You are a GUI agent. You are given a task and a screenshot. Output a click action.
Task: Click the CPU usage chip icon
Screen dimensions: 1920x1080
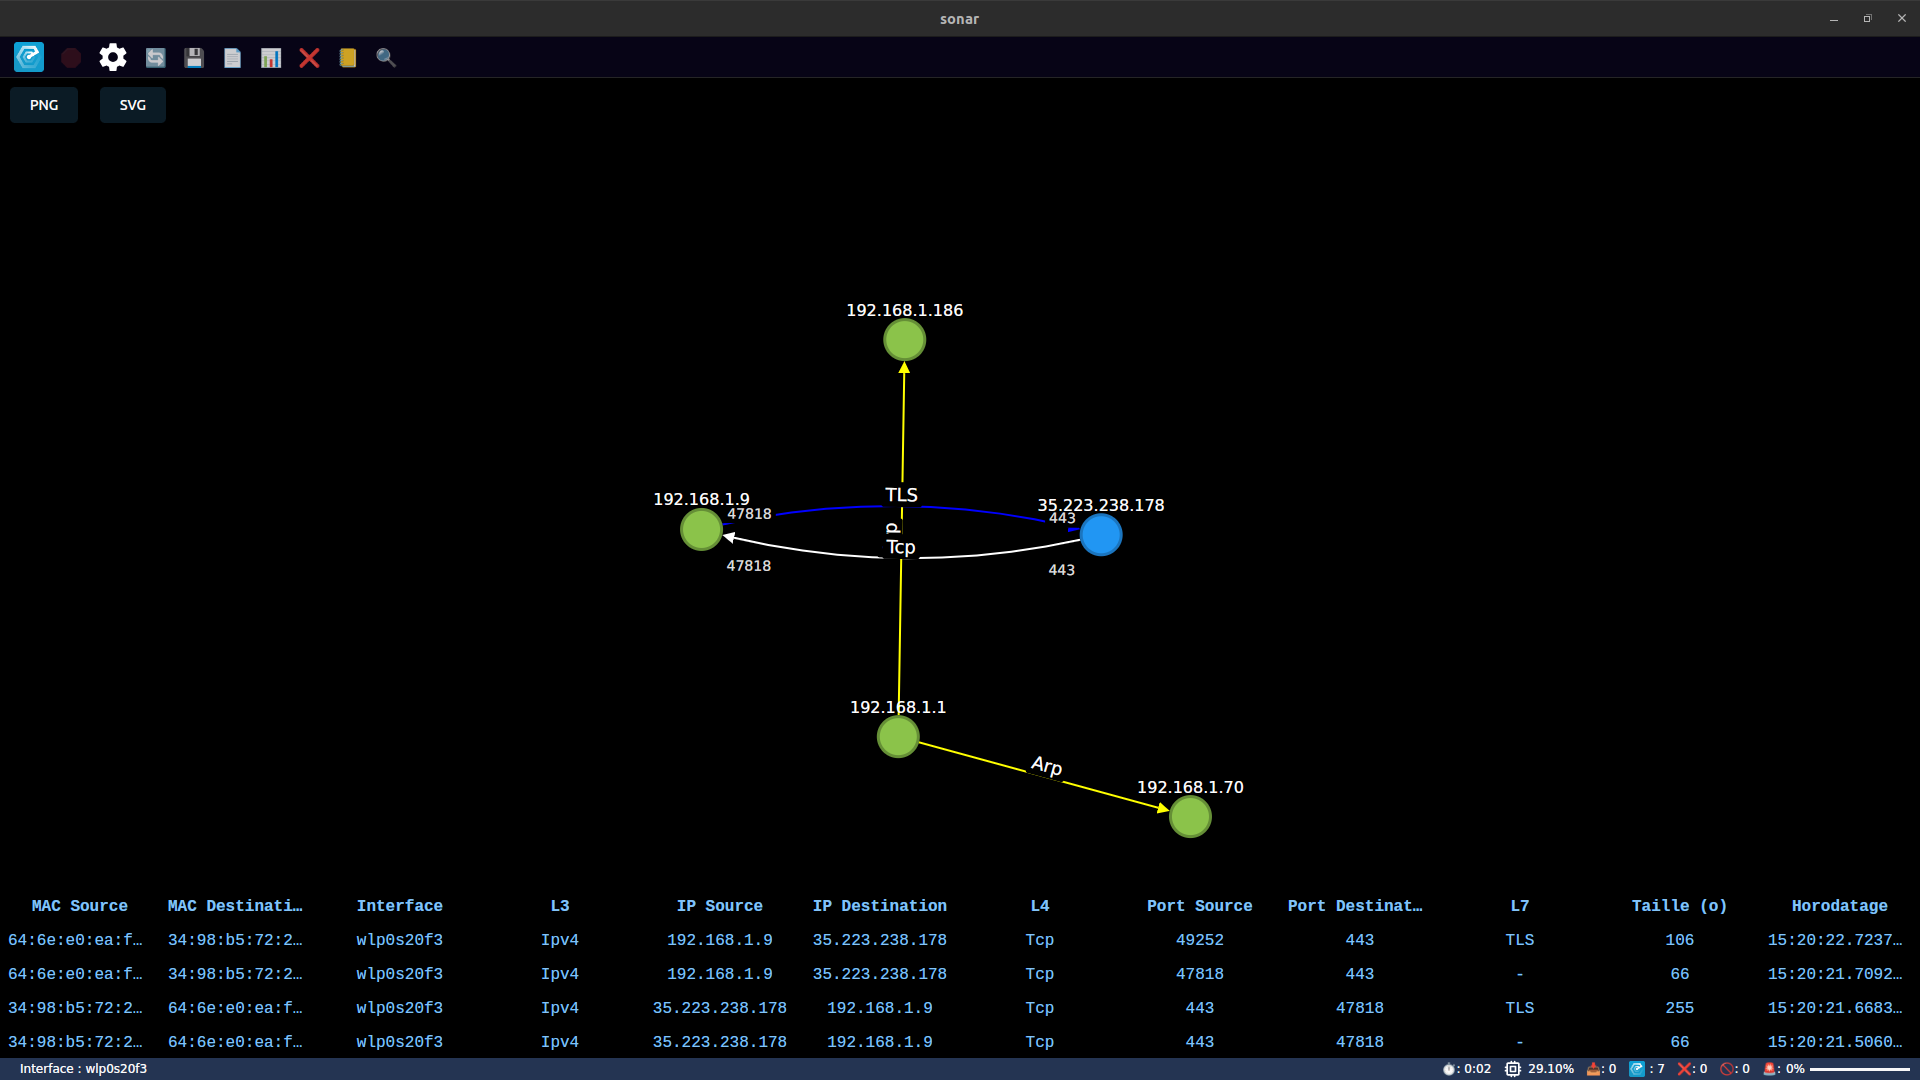point(1513,1069)
